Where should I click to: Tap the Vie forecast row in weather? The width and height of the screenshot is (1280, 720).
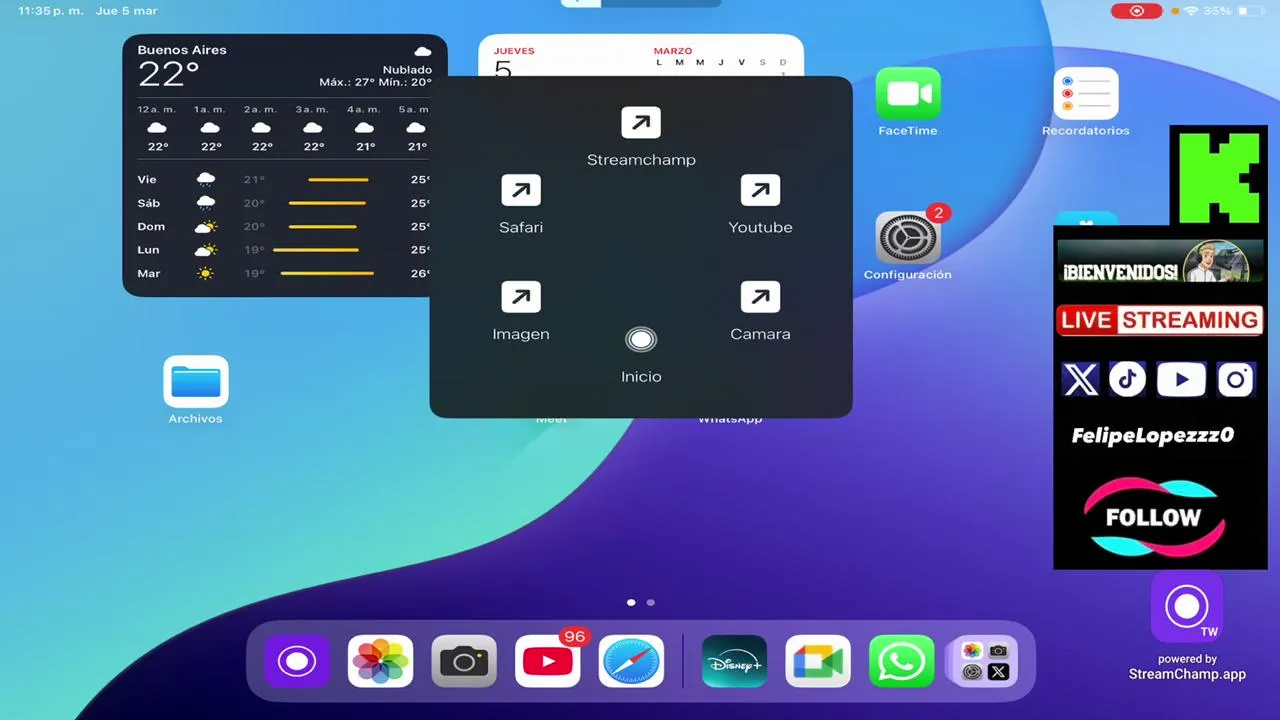click(x=284, y=180)
